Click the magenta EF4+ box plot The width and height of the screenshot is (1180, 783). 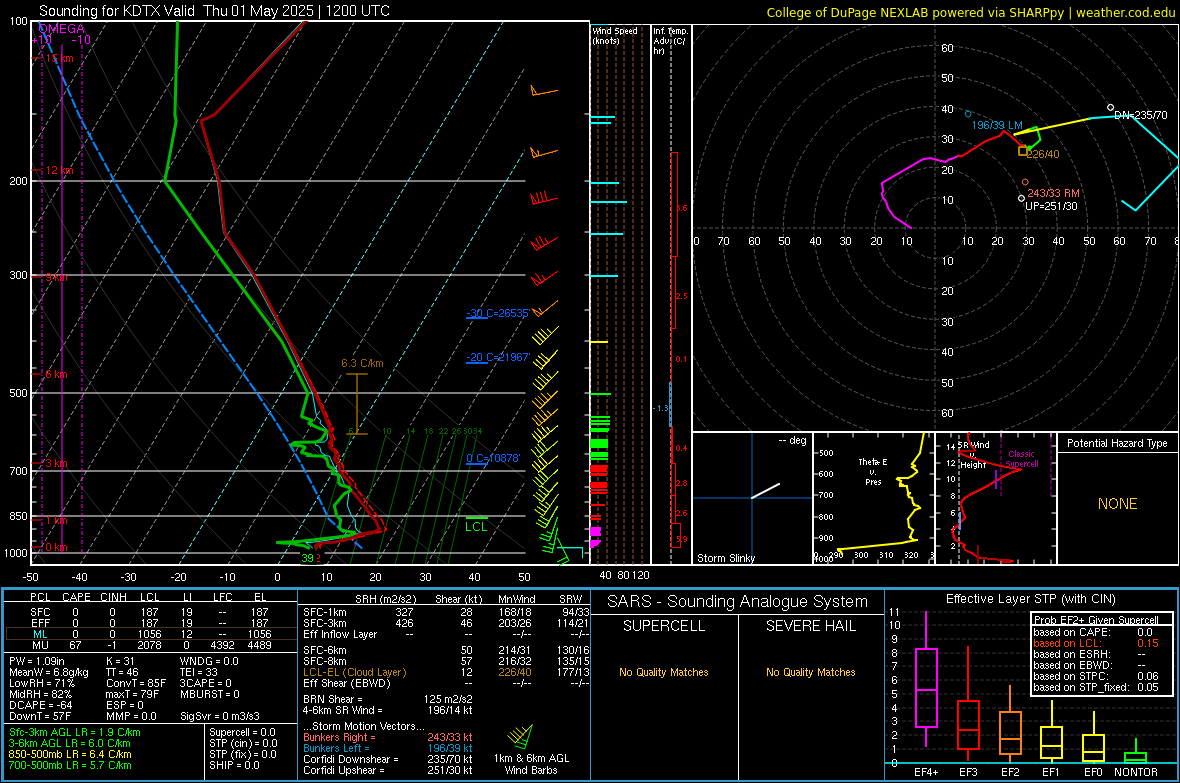click(x=926, y=687)
